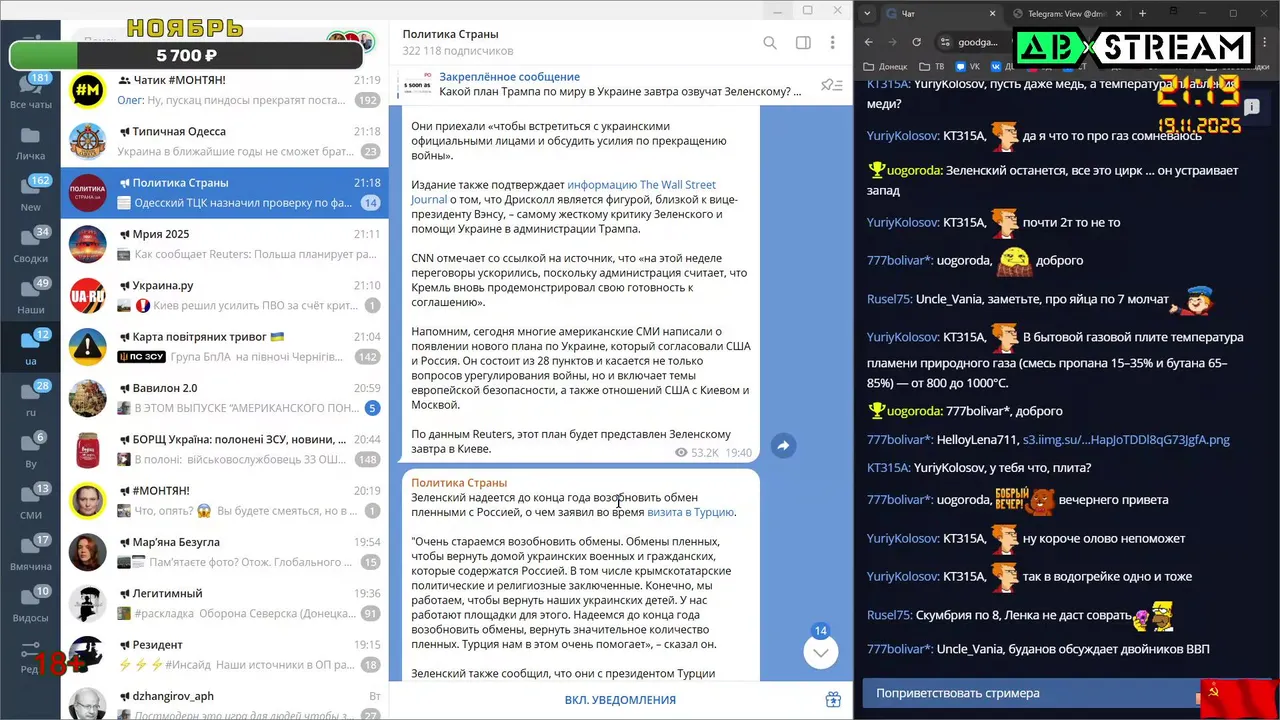View site information icon in address bar
The image size is (1280, 720).
pyautogui.click(x=945, y=42)
